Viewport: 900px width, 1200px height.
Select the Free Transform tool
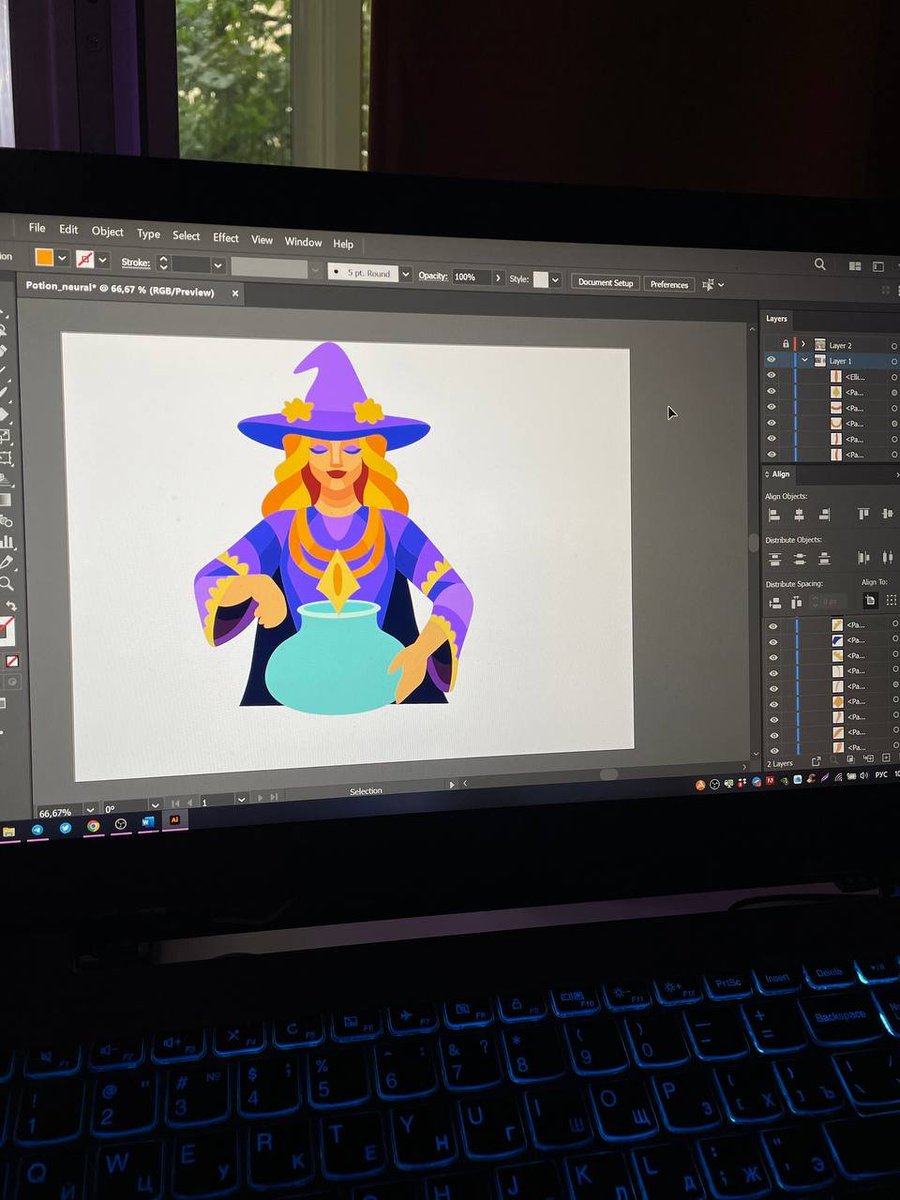coord(6,457)
